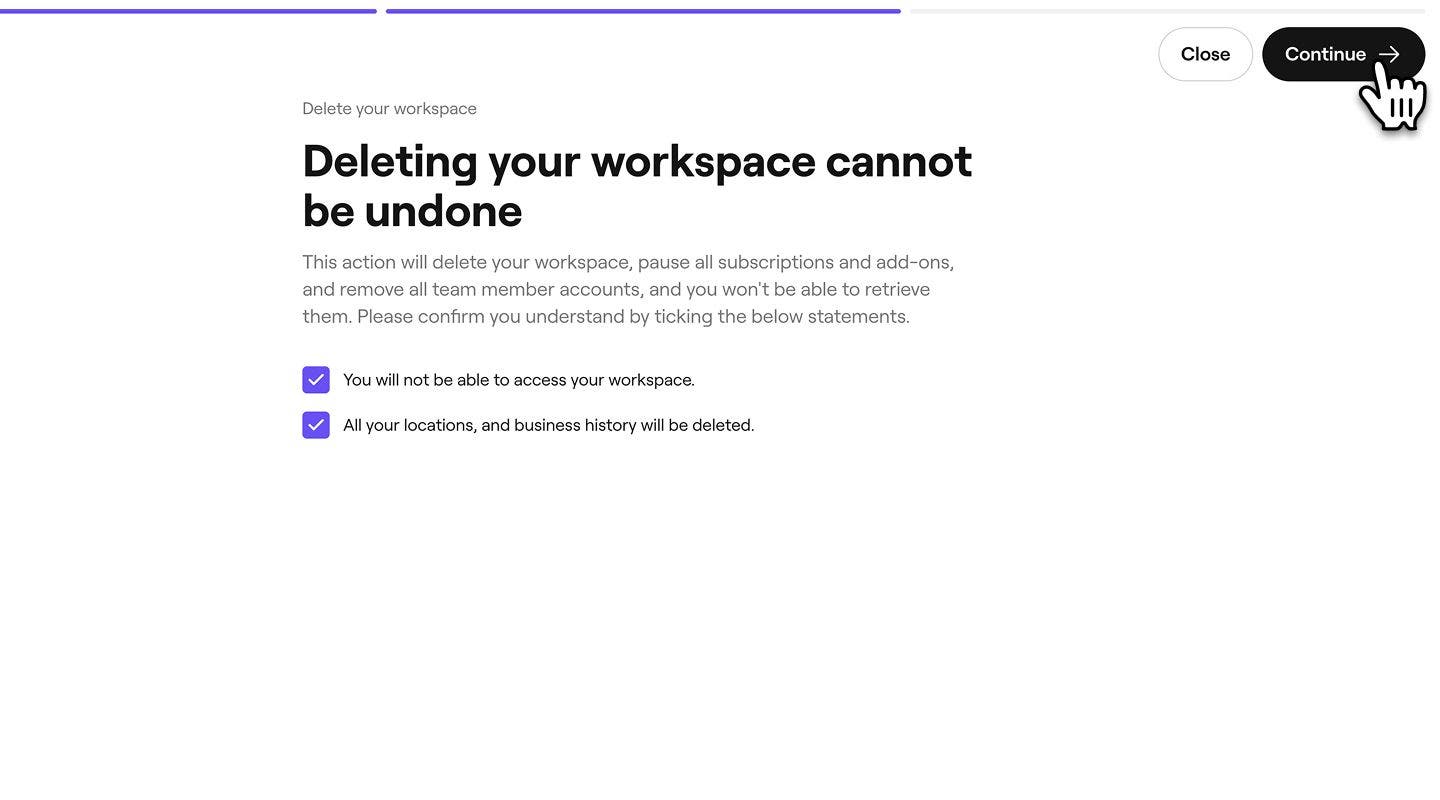Click the first completed progress bar segment
1440x800 pixels.
tap(188, 11)
